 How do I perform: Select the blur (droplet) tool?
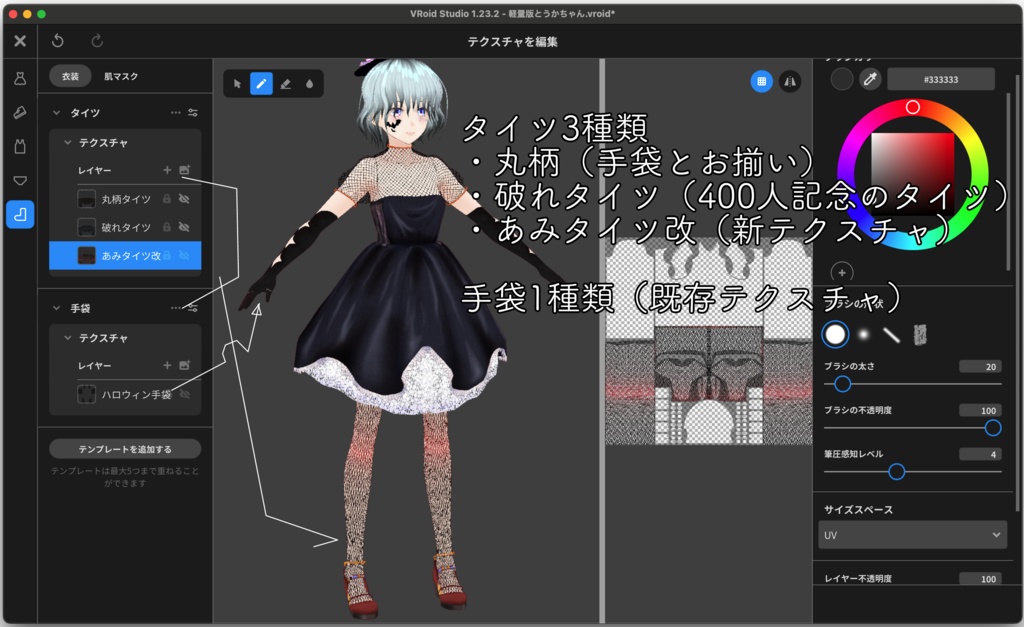[x=310, y=84]
